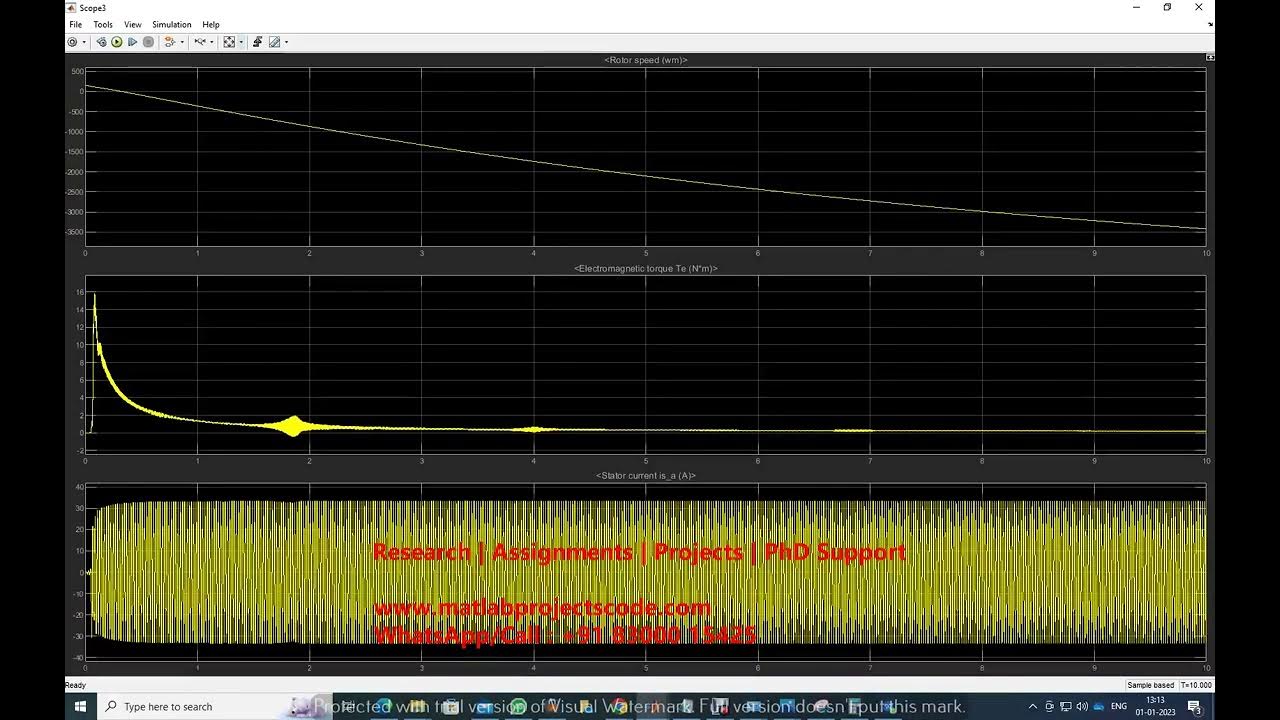Click Step Forward toolbar button
Image resolution: width=1280 pixels, height=720 pixels.
[132, 42]
